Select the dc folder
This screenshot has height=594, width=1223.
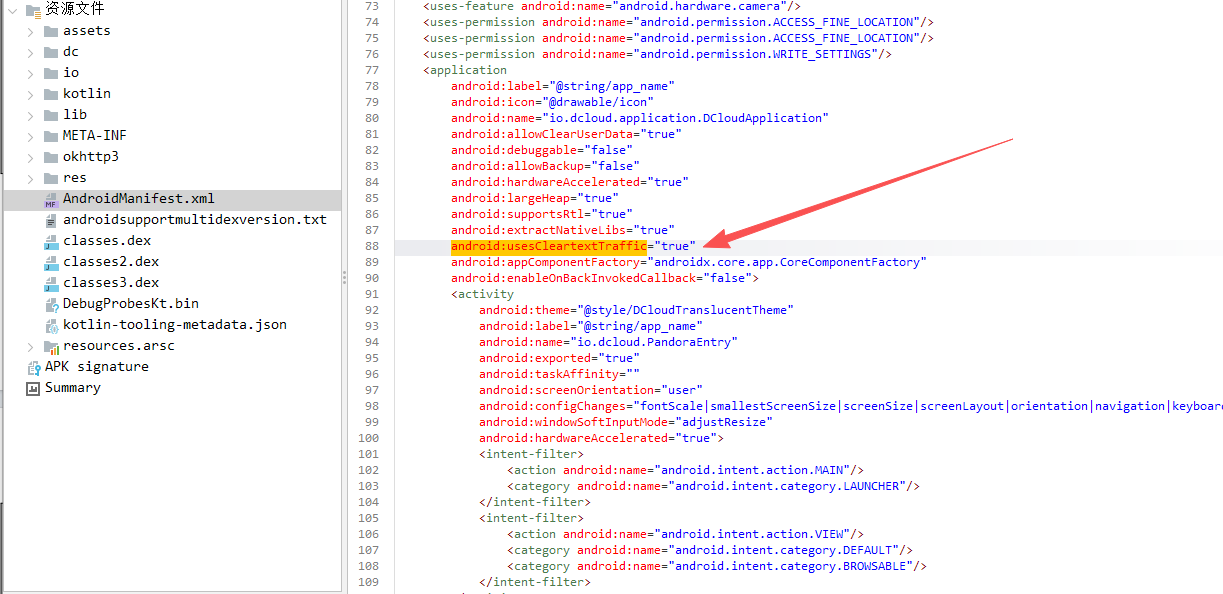tap(71, 52)
